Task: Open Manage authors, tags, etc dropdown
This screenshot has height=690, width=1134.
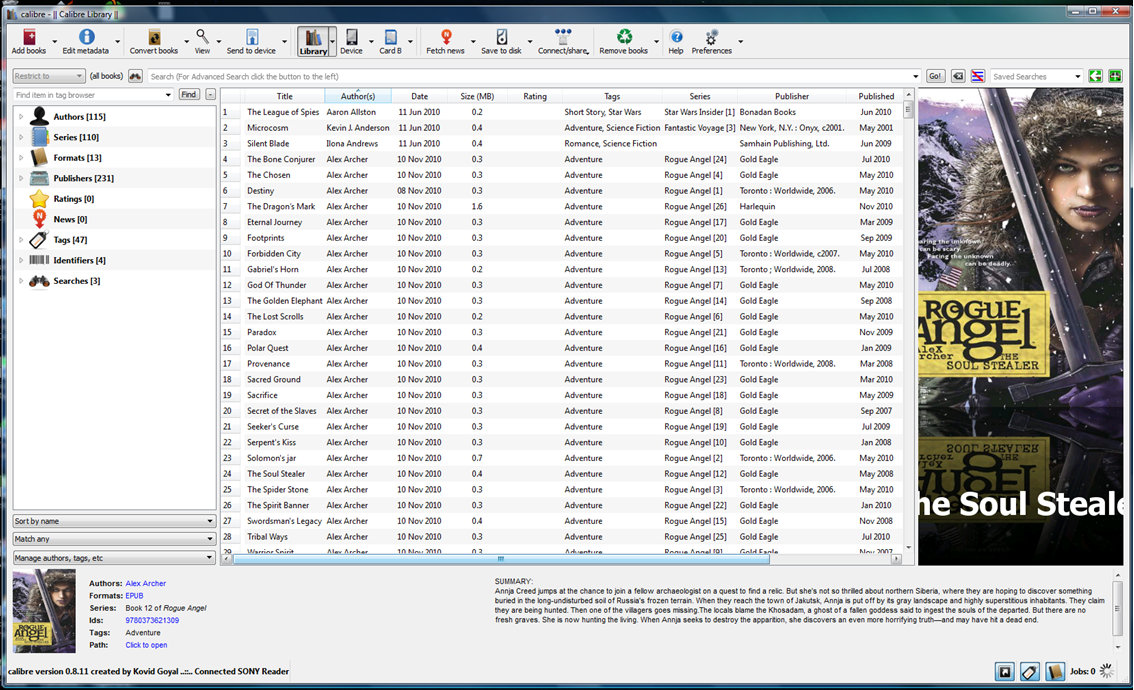Action: point(114,558)
